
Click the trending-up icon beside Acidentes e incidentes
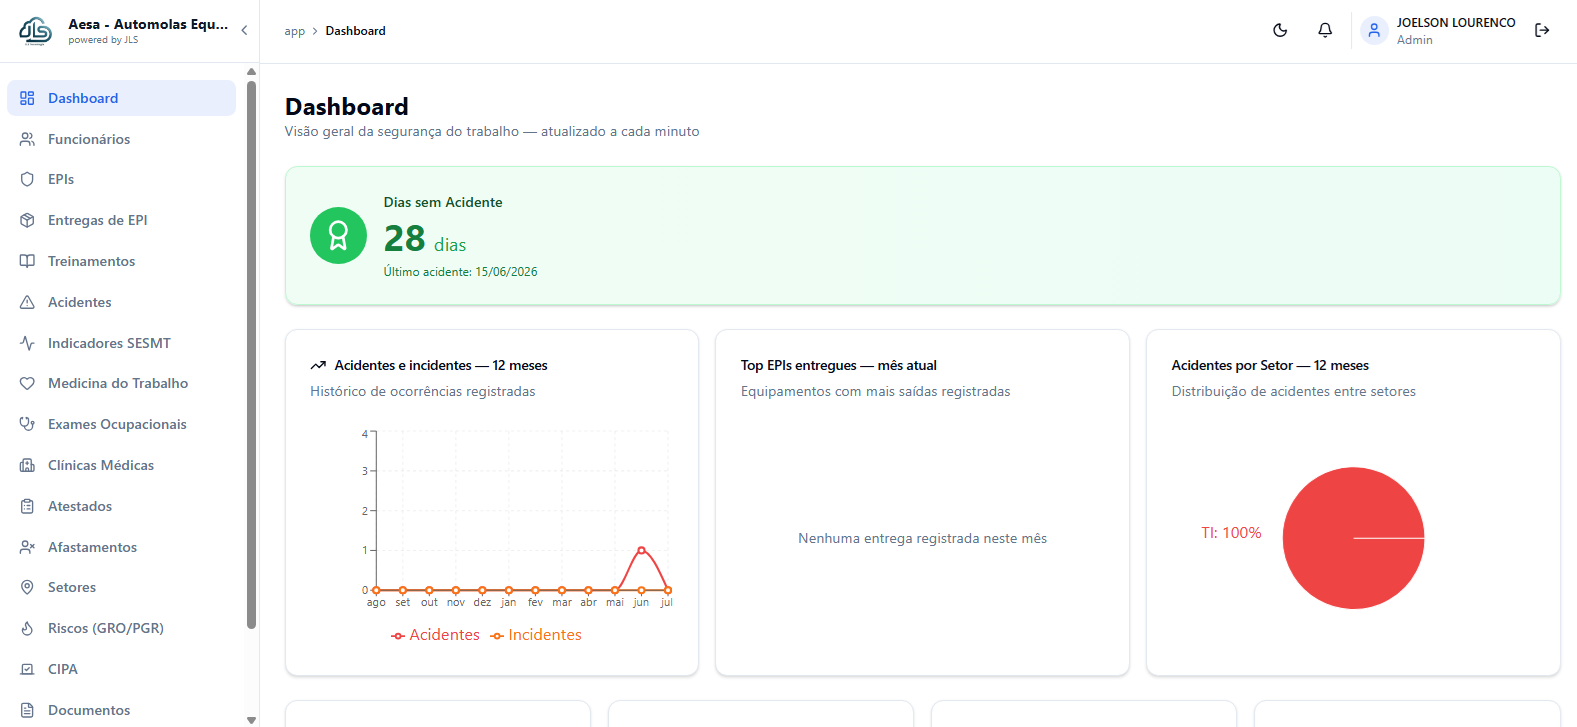coord(318,365)
